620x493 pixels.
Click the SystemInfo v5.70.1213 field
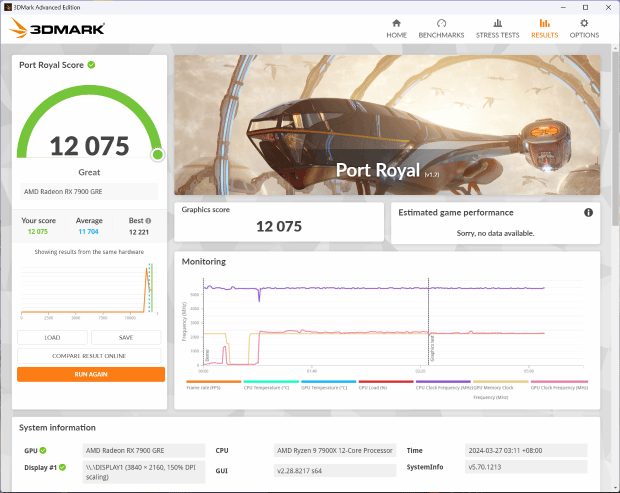pyautogui.click(x=526, y=467)
